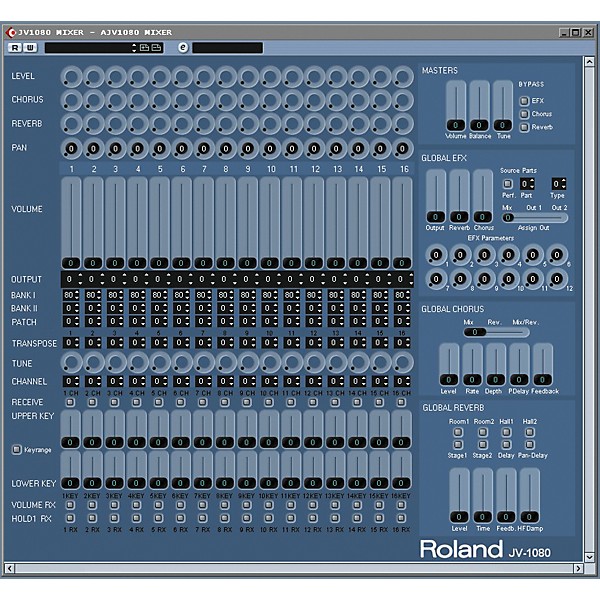Viewport: 600px width, 600px height.
Task: Click EFX Parameter knob 12
Action: point(557,279)
